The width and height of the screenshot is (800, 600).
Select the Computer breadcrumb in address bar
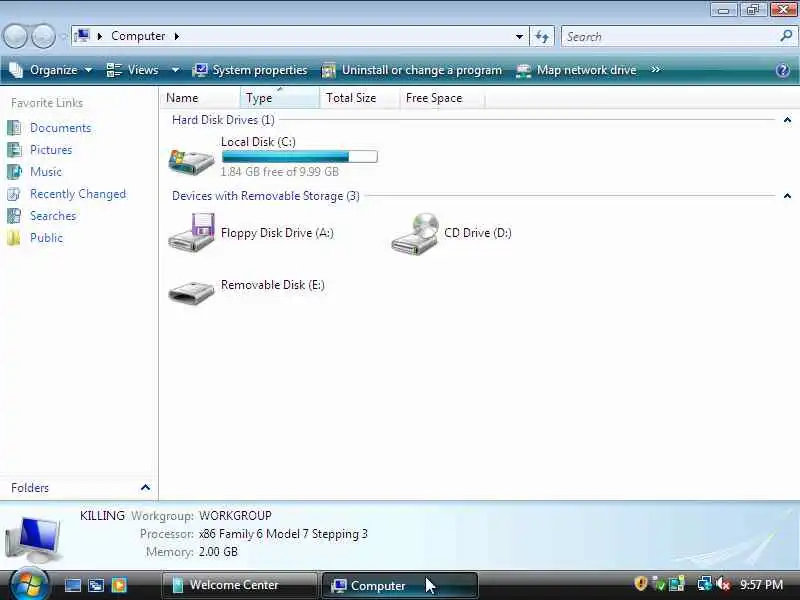tap(138, 36)
